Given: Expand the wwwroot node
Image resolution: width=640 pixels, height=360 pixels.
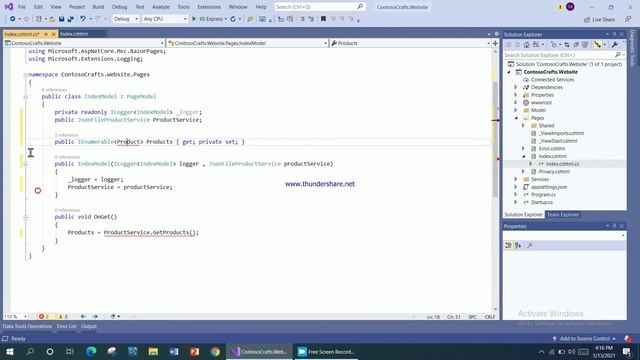Looking at the screenshot, I should [516, 102].
